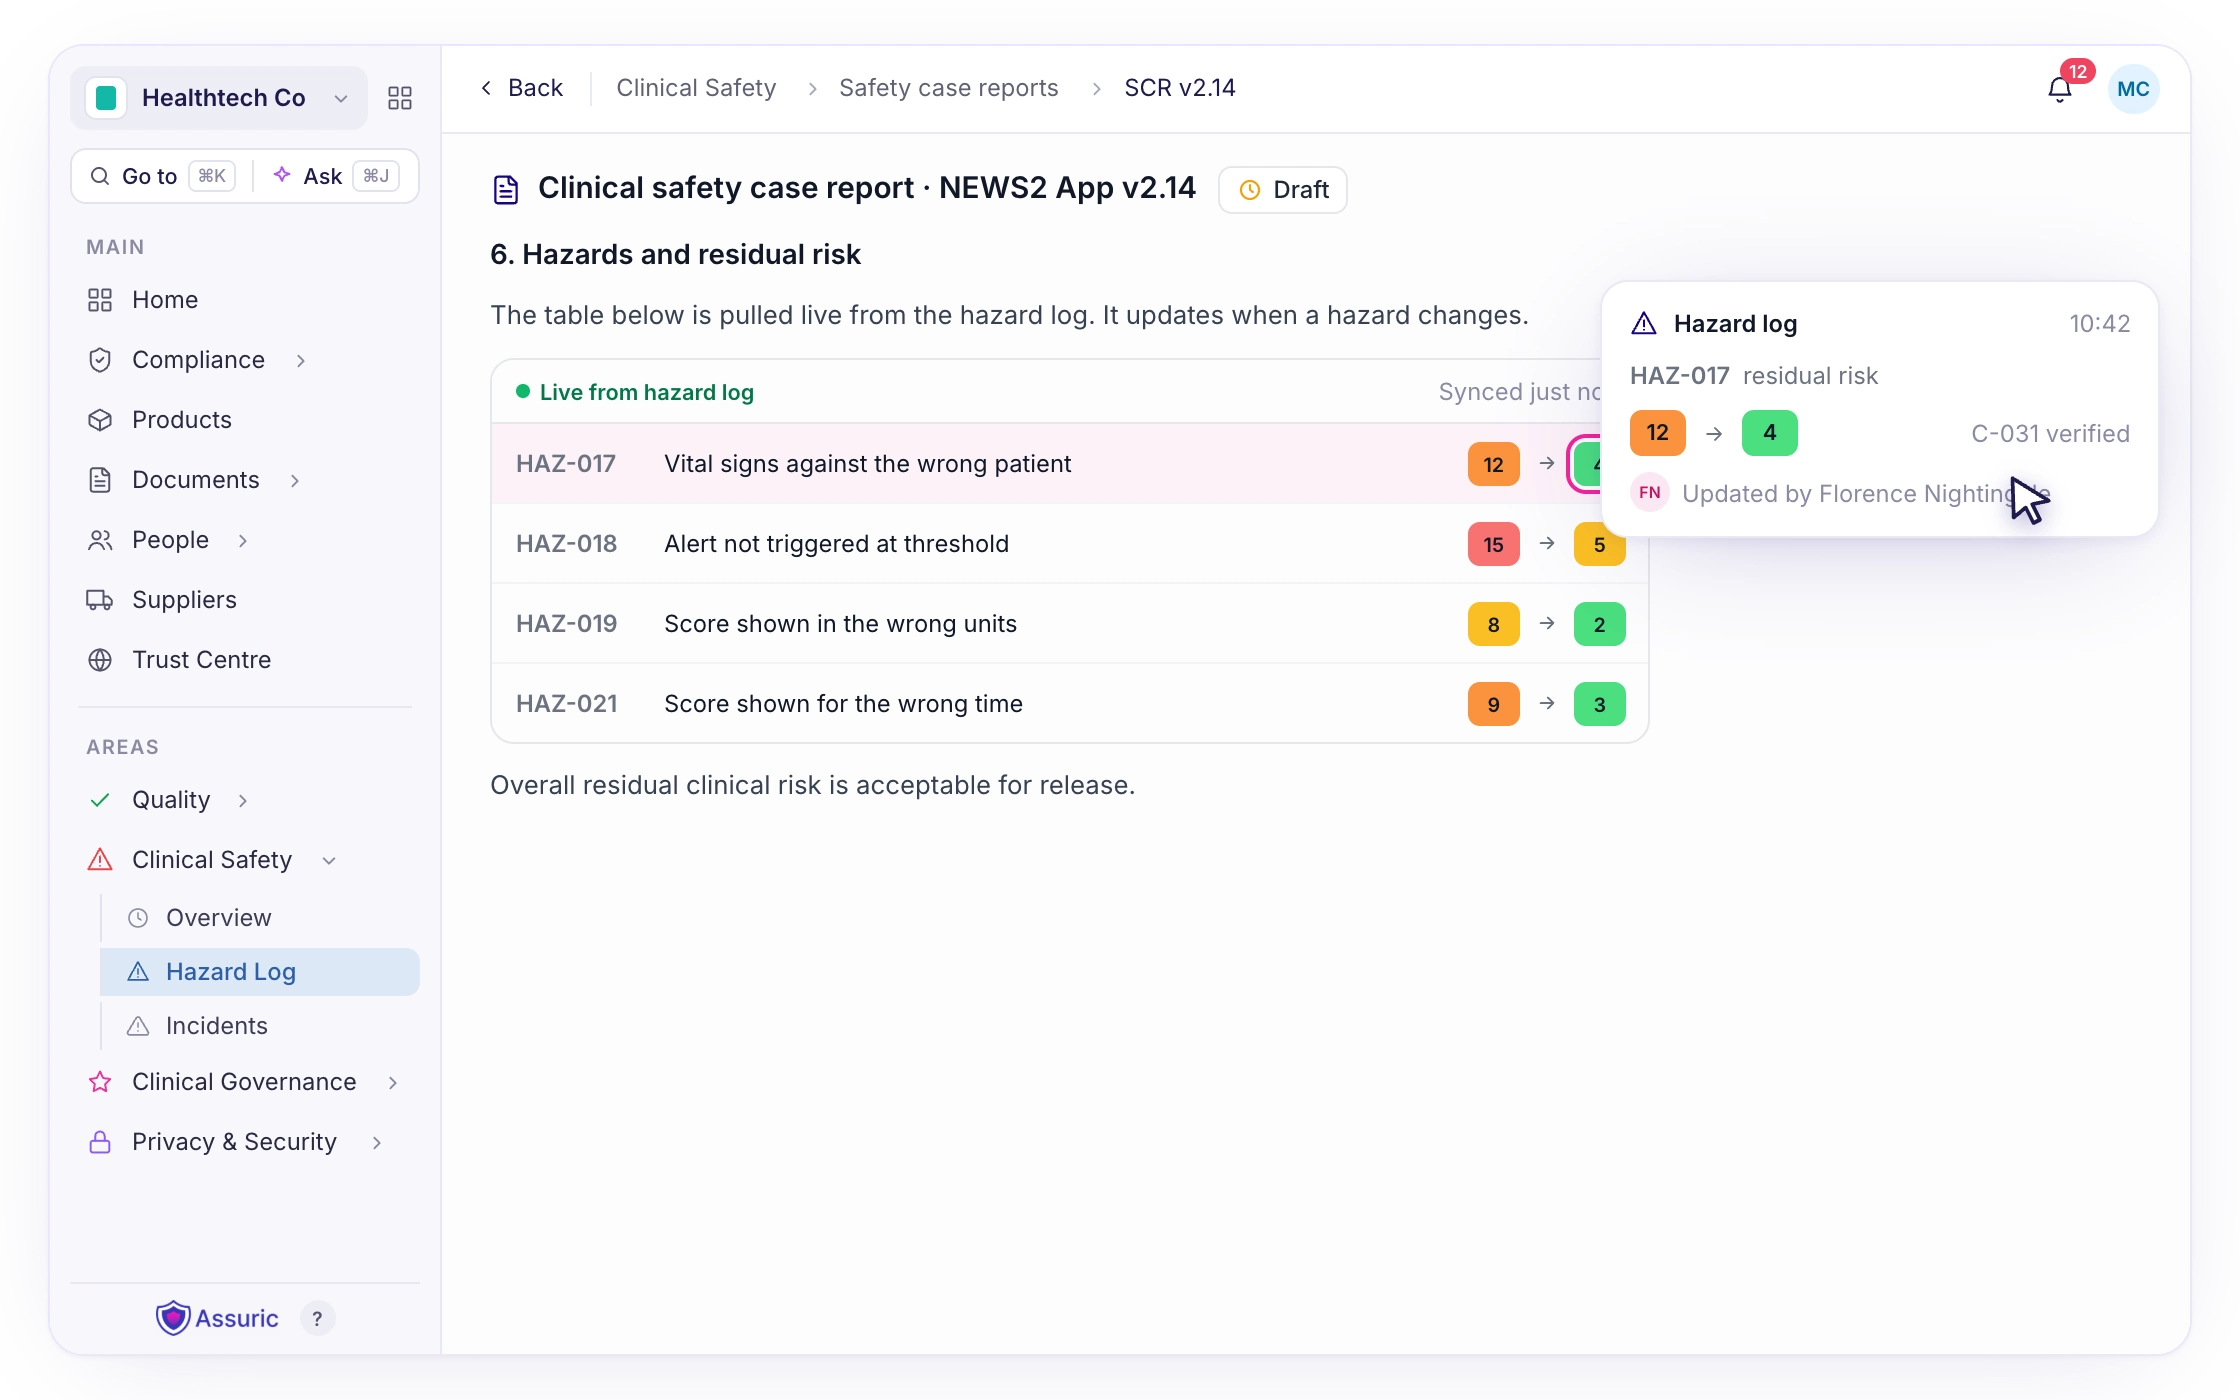The image size is (2240, 1400).
Task: Click the Safety case reports breadcrumb
Action: click(x=948, y=88)
